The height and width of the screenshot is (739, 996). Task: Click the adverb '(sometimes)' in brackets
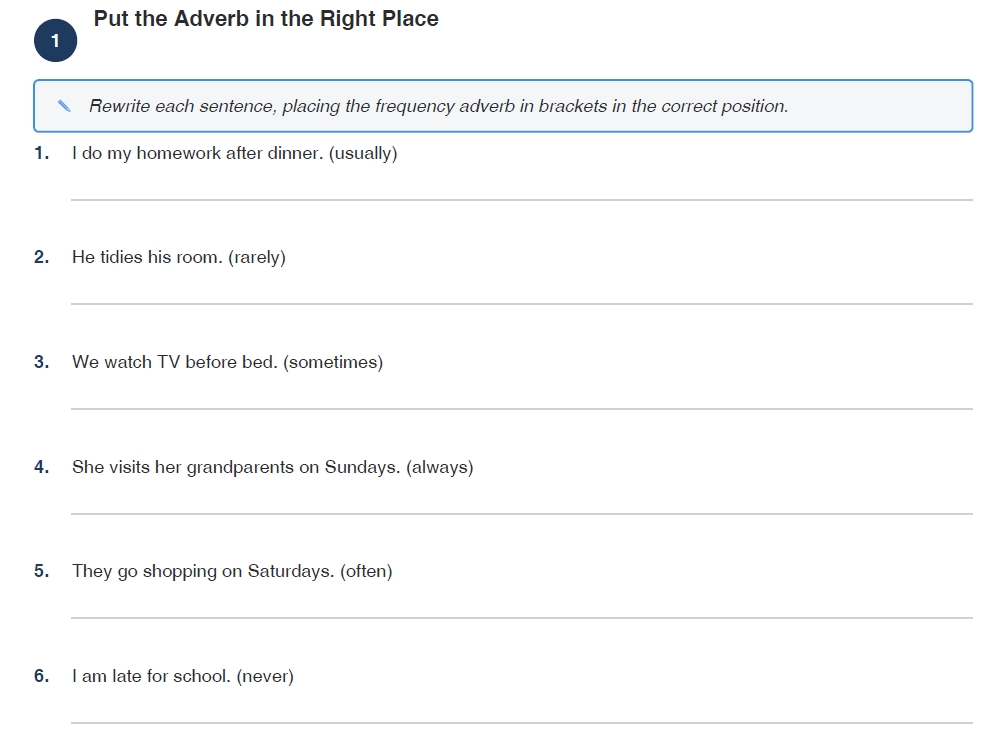(333, 362)
